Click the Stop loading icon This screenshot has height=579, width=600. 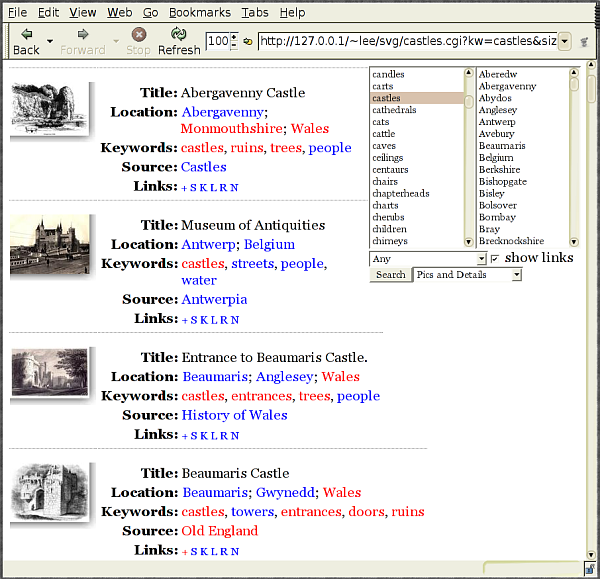pos(138,34)
